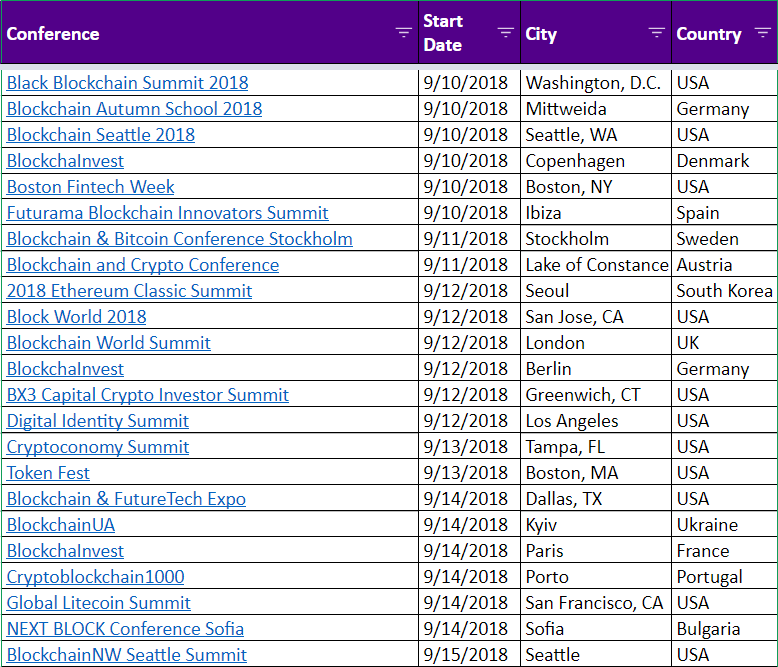Select the Boston, MA city cell
This screenshot has height=667, width=778.
click(x=596, y=473)
